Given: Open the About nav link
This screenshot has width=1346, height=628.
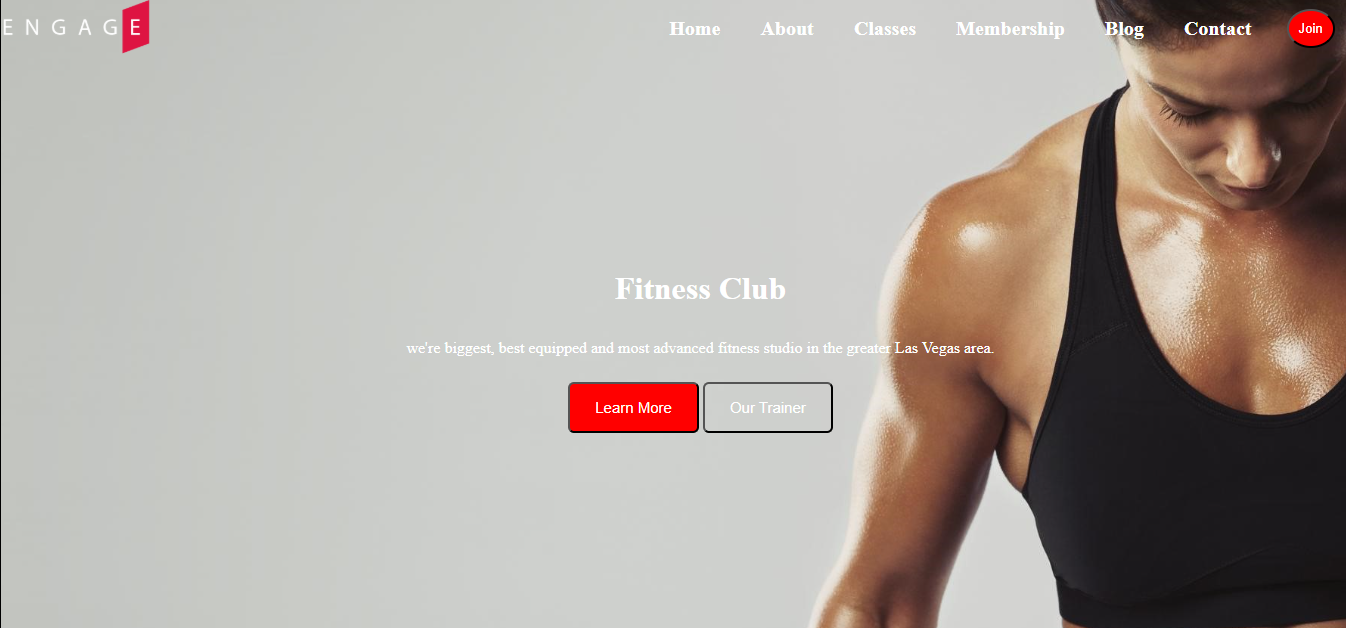Looking at the screenshot, I should (x=787, y=29).
